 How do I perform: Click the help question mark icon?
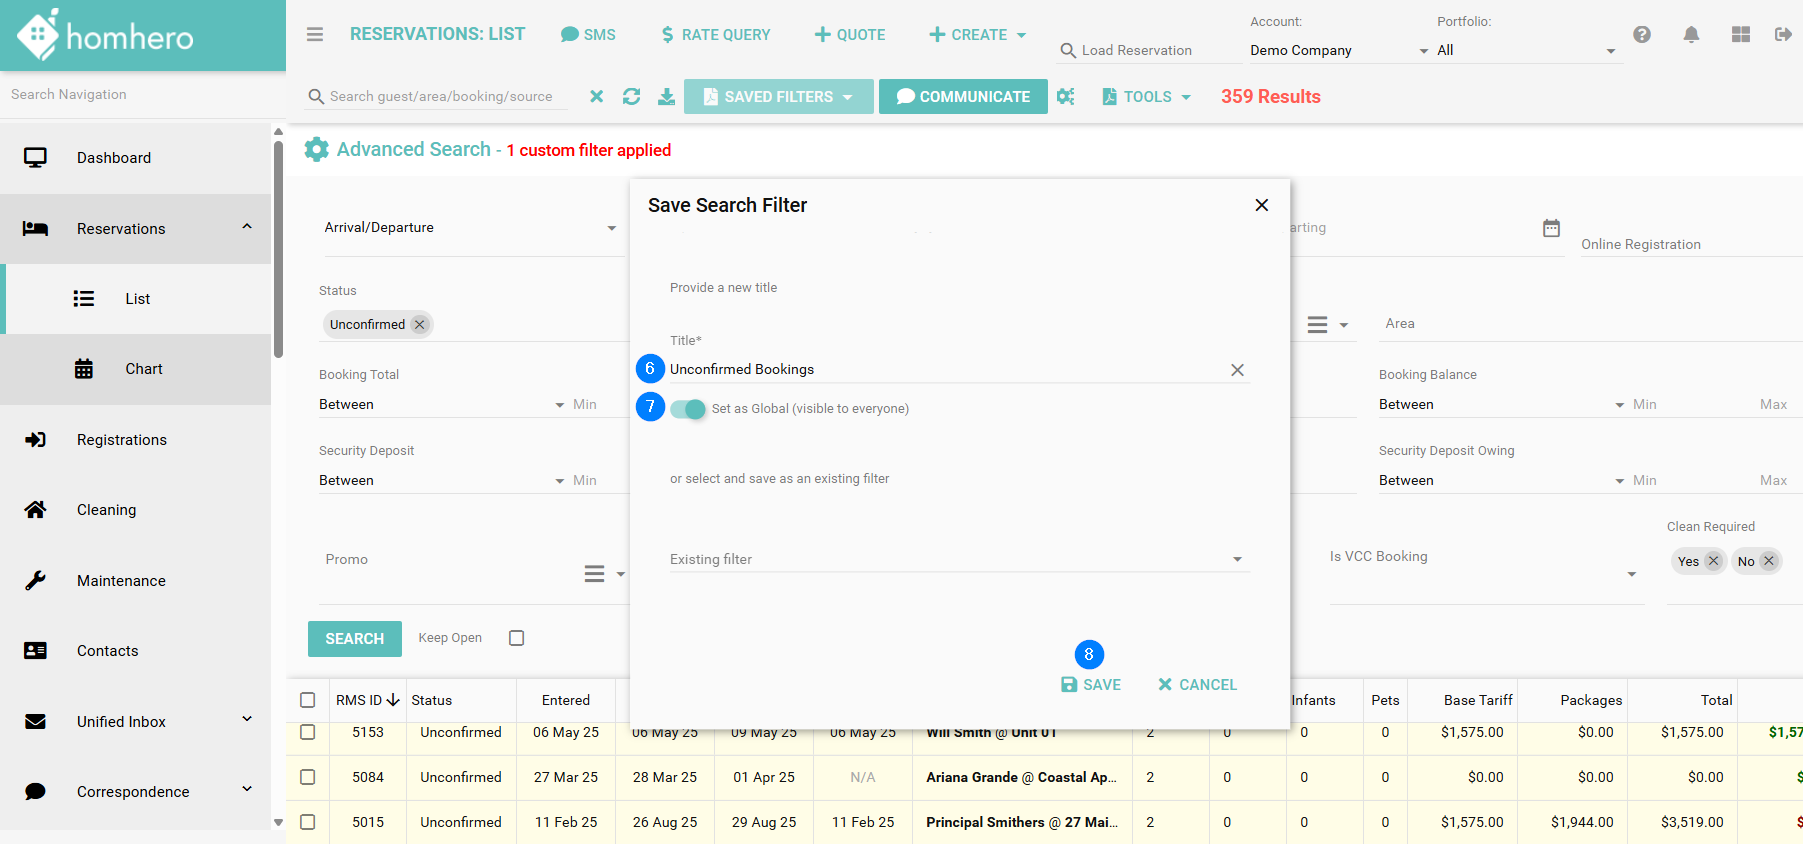point(1642,35)
